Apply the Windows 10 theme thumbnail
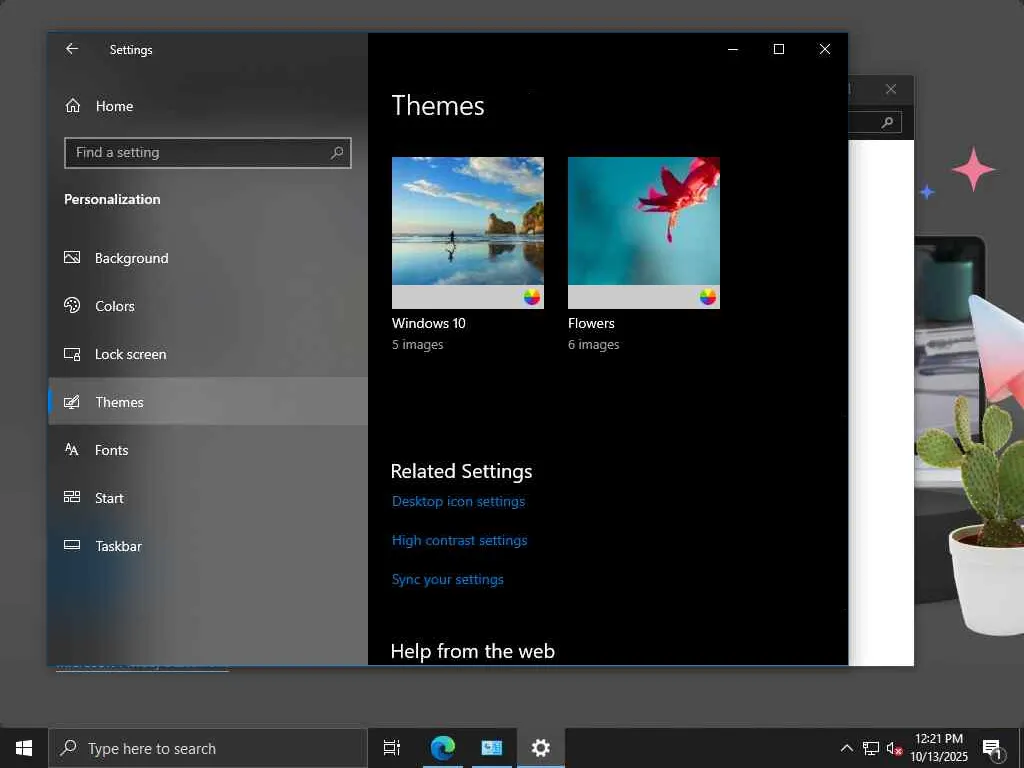The image size is (1024, 768). point(468,232)
